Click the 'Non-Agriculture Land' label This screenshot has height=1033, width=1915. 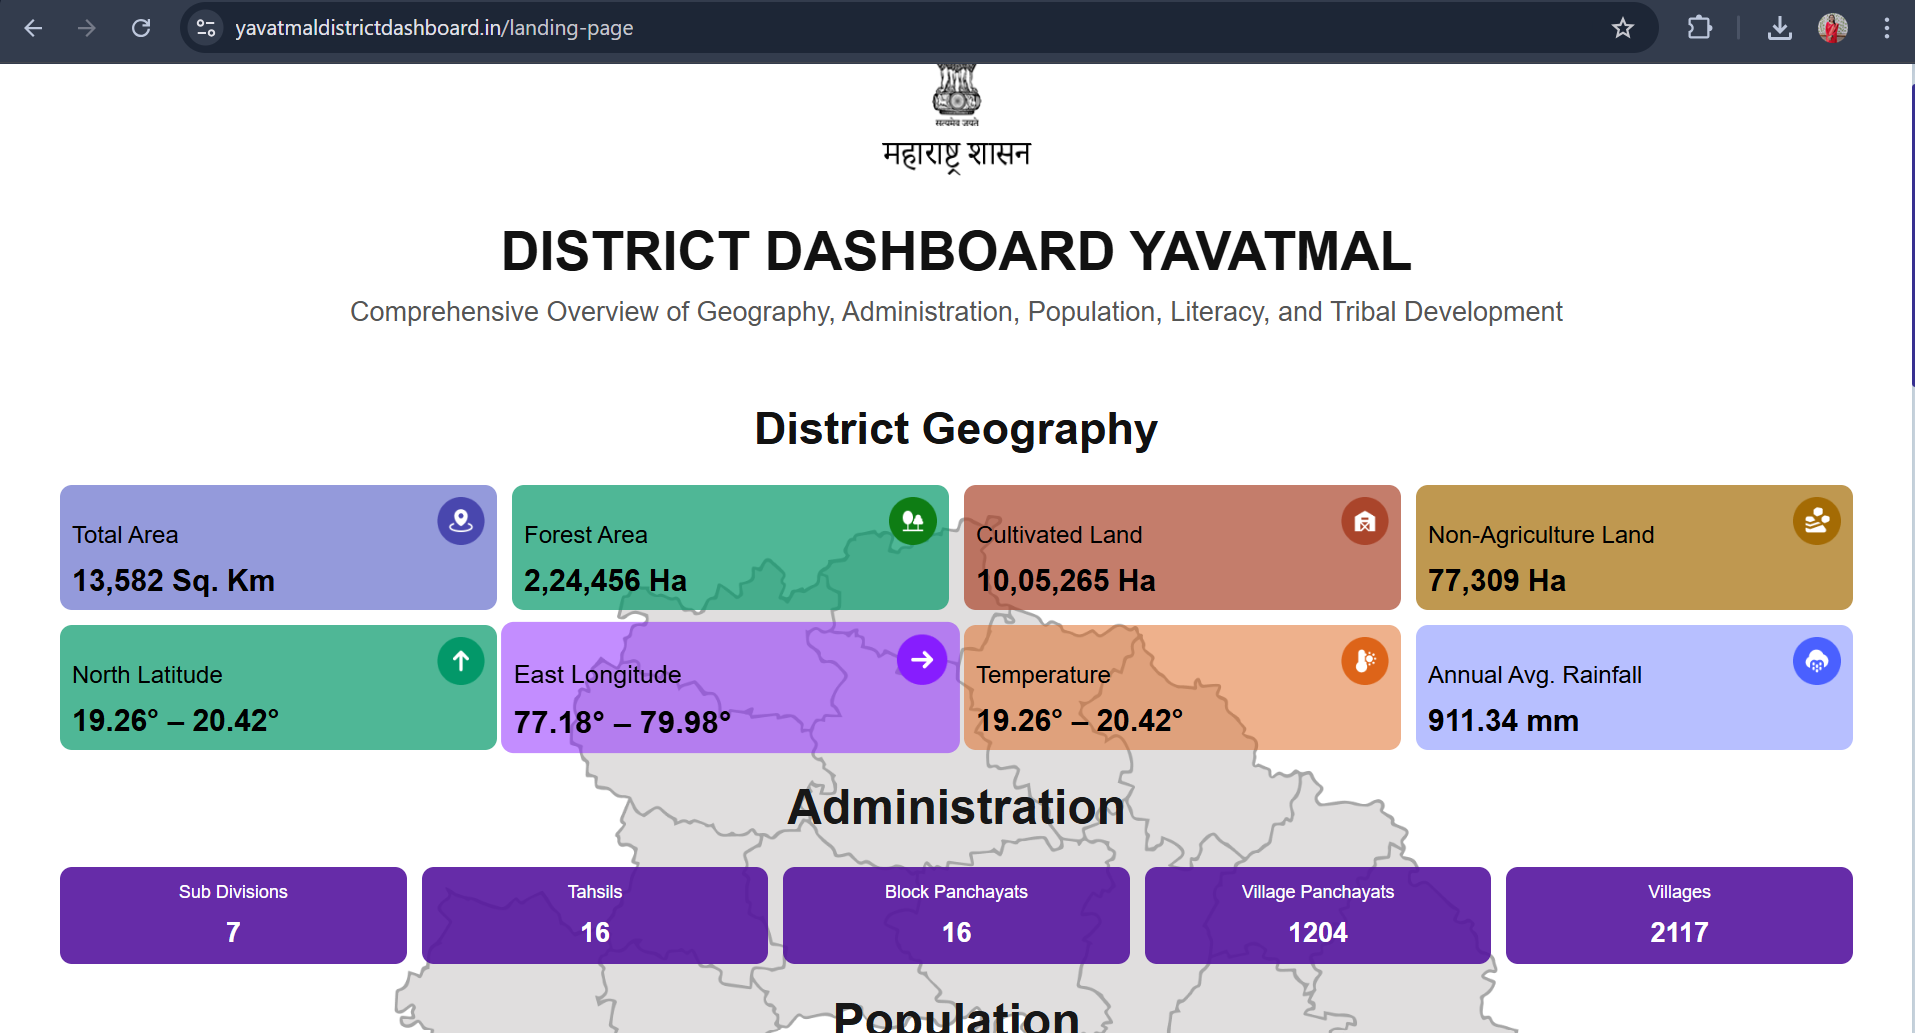point(1541,535)
